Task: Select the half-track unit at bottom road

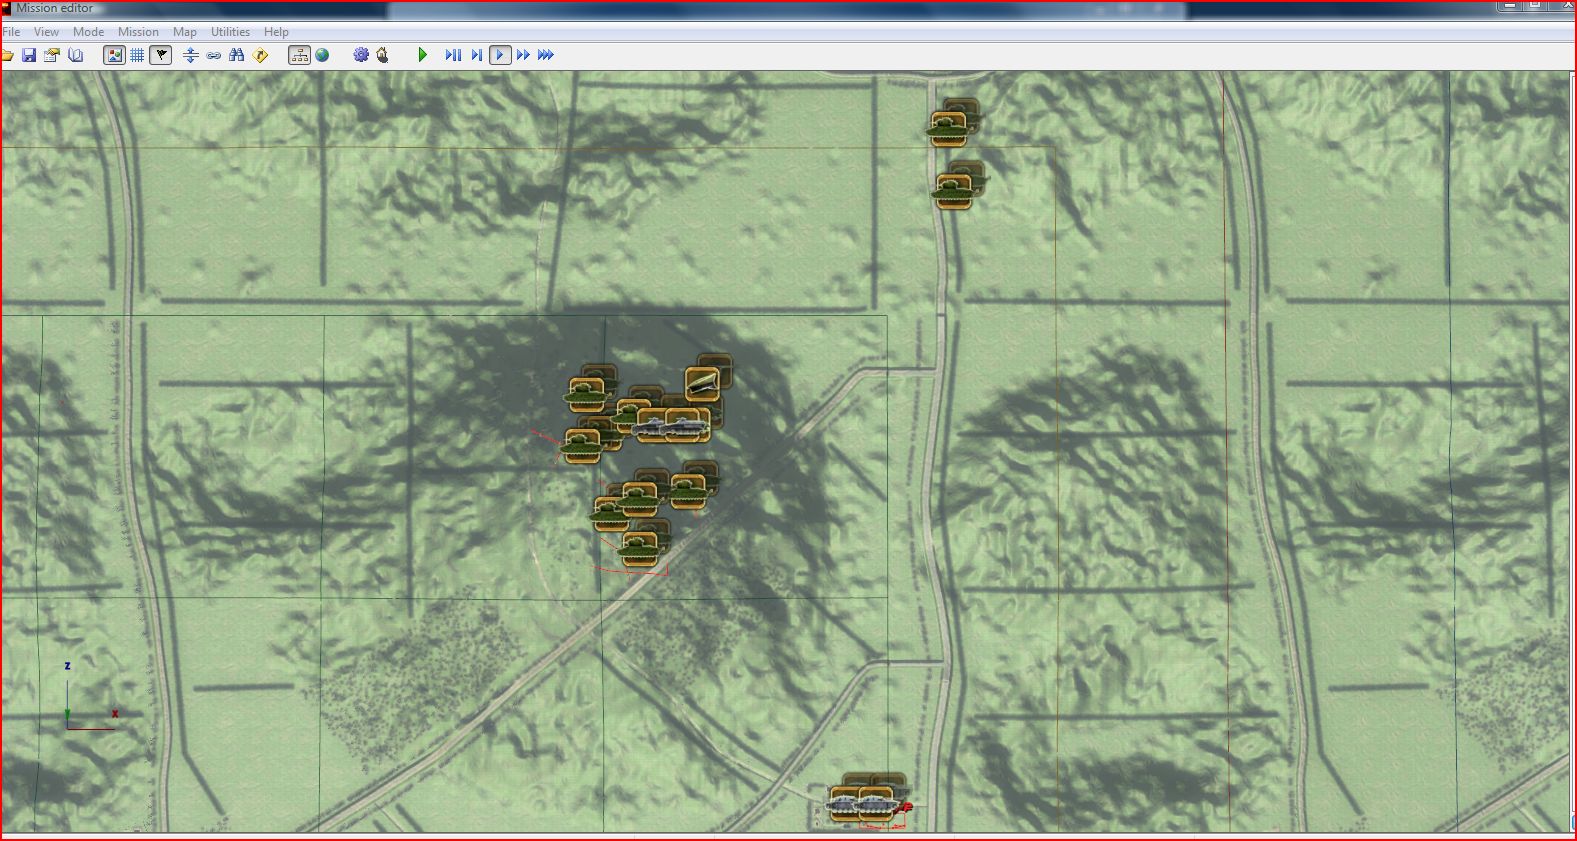Action: point(875,804)
